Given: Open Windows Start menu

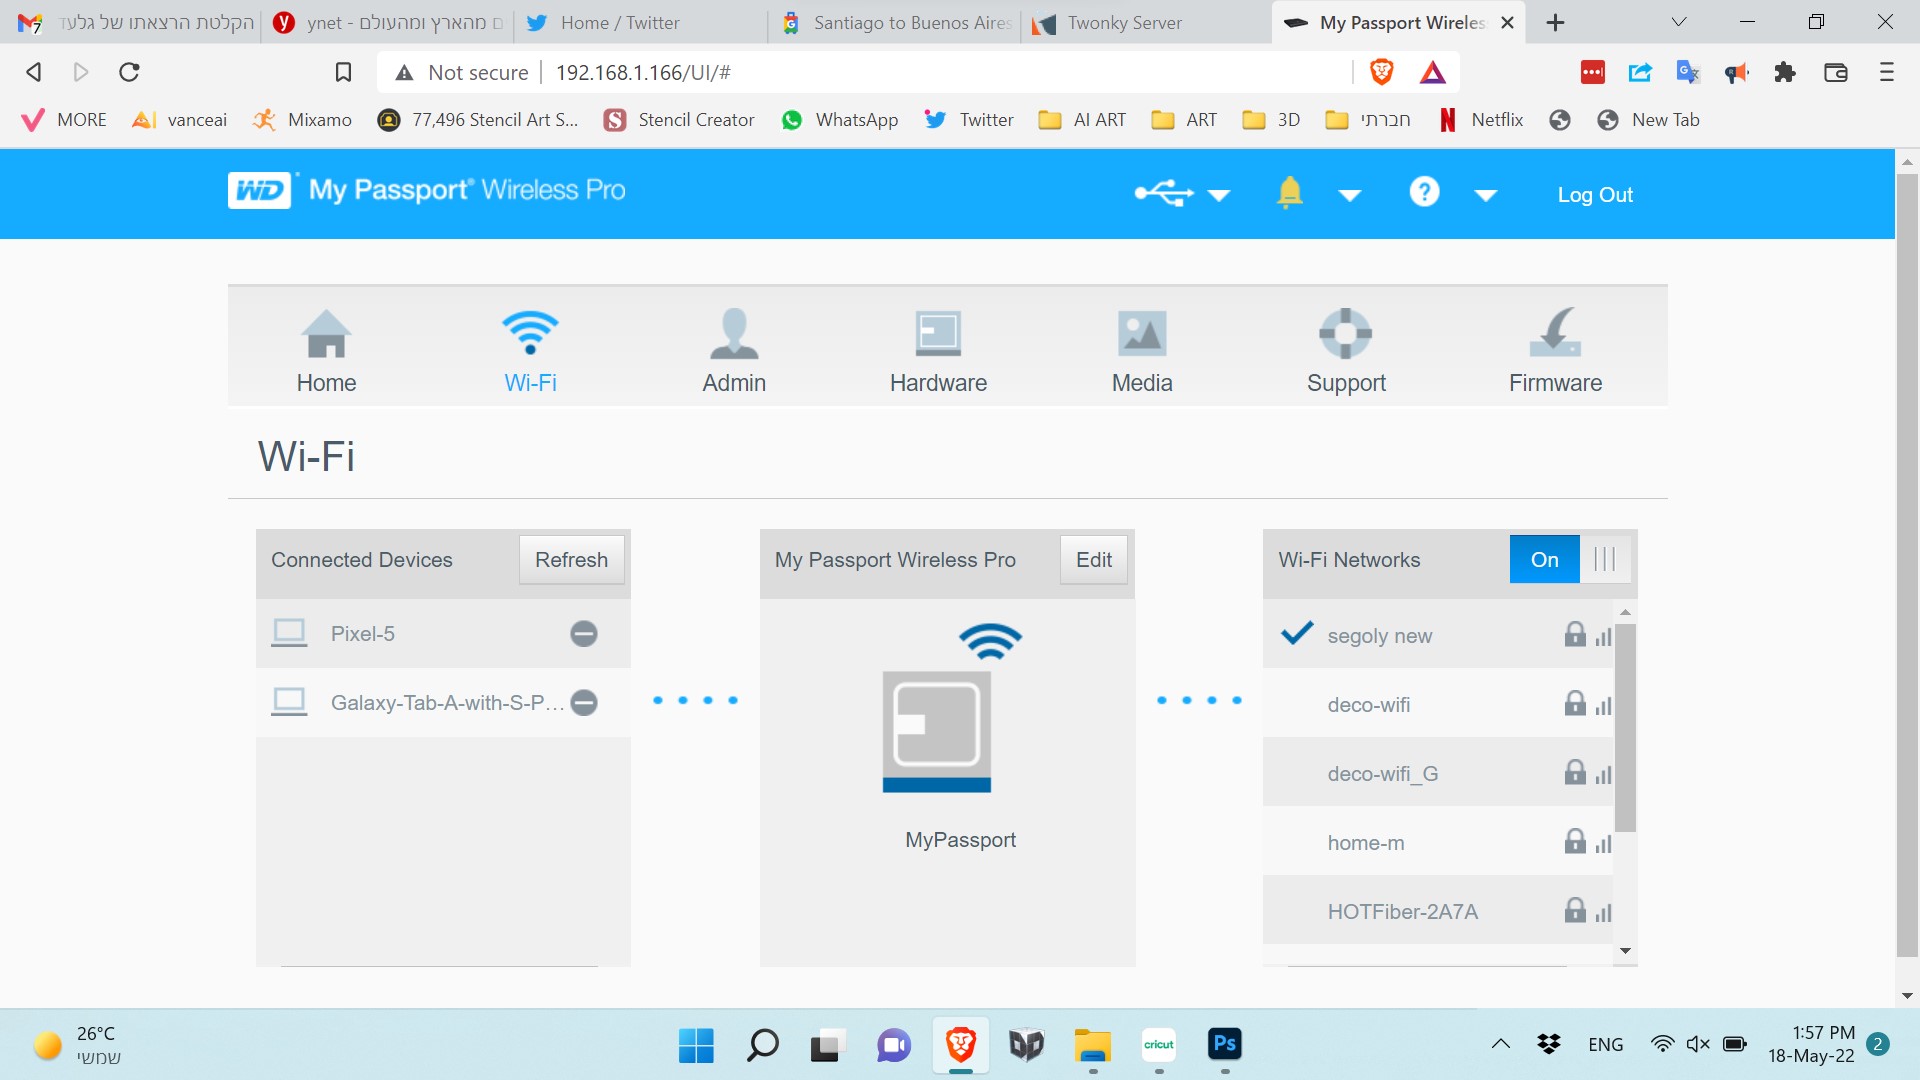Looking at the screenshot, I should 696,1045.
